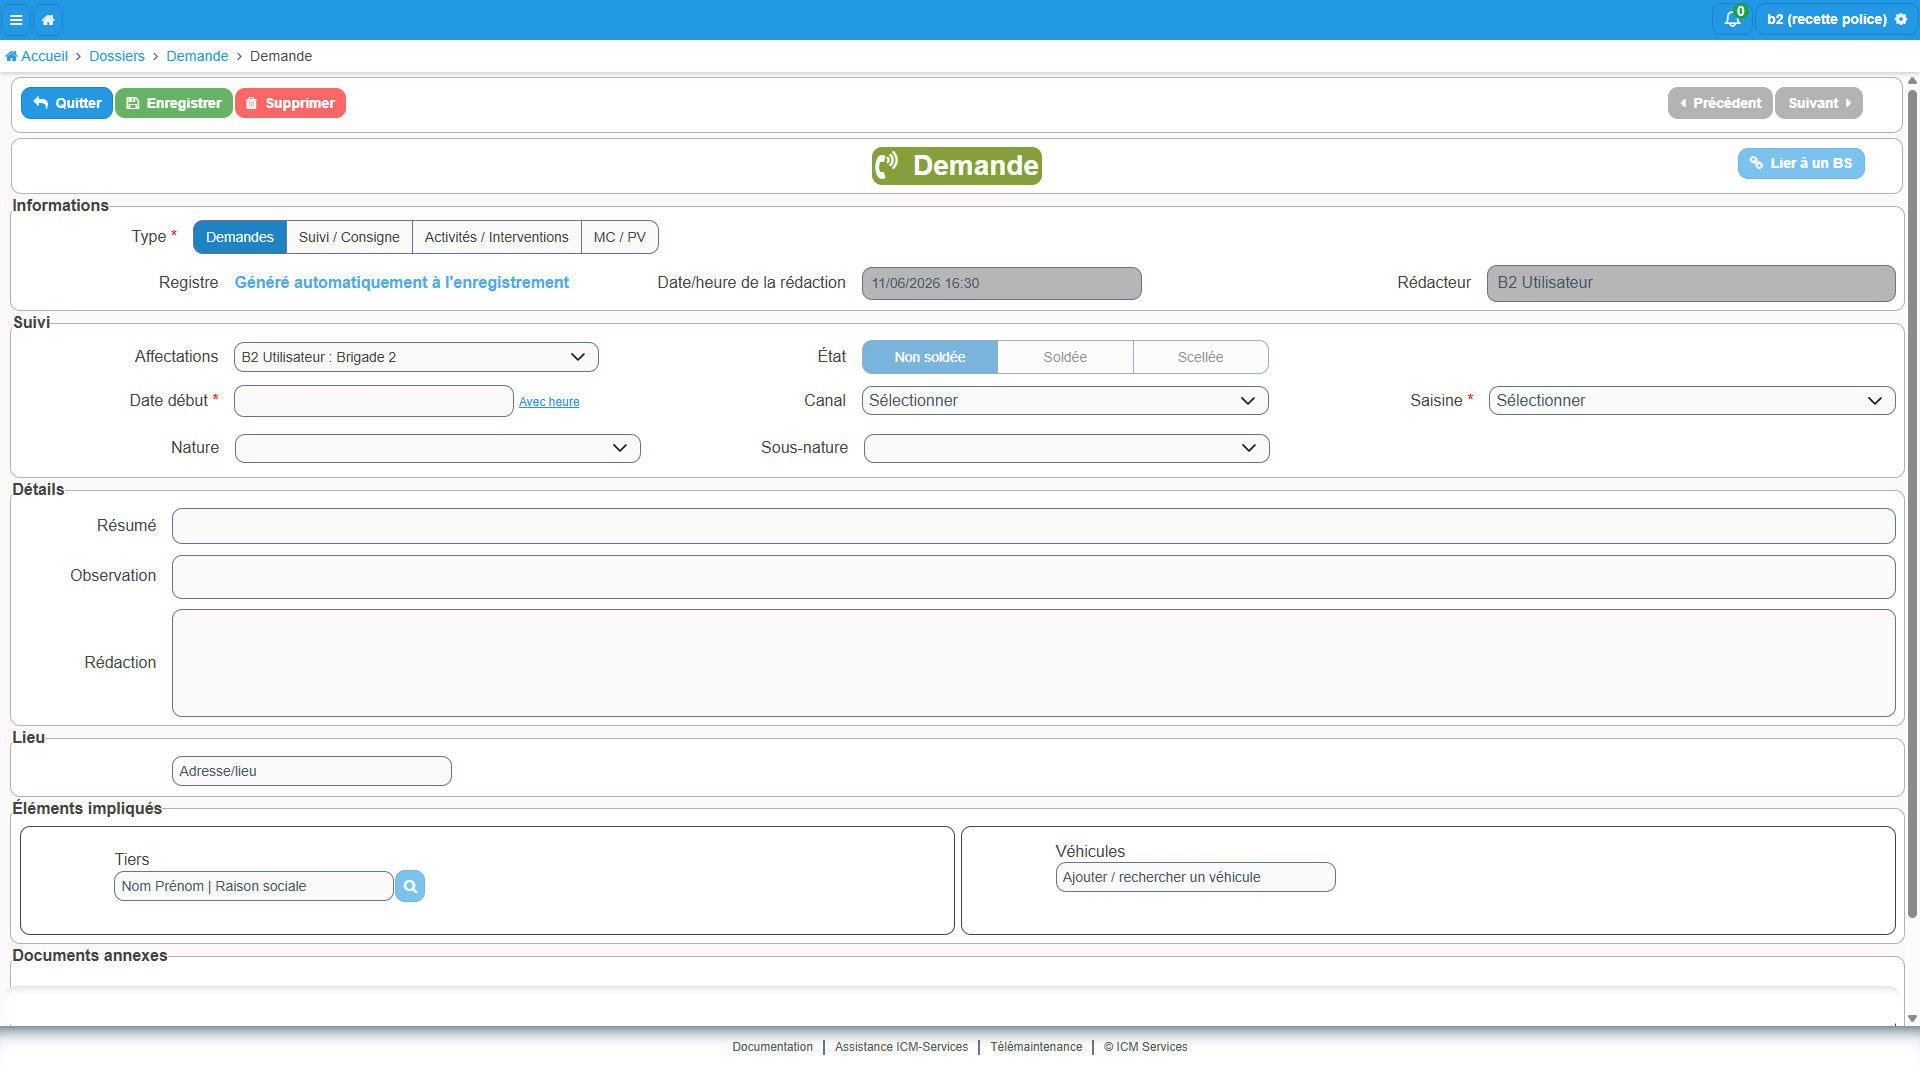The width and height of the screenshot is (1920, 1080).
Task: Choose the MC / PV type
Action: pyautogui.click(x=620, y=237)
